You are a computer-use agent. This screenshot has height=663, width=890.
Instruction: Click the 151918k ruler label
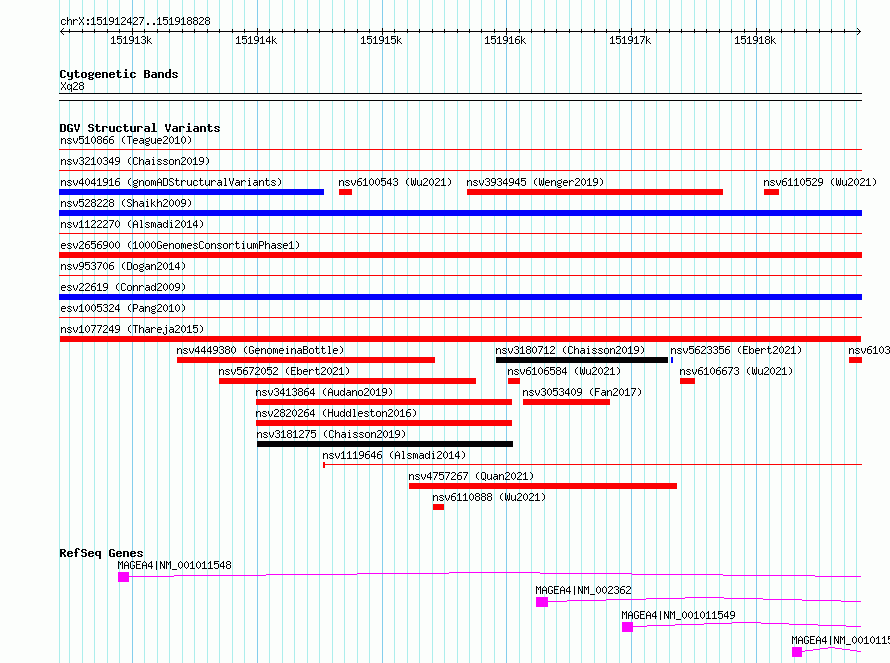coord(755,40)
